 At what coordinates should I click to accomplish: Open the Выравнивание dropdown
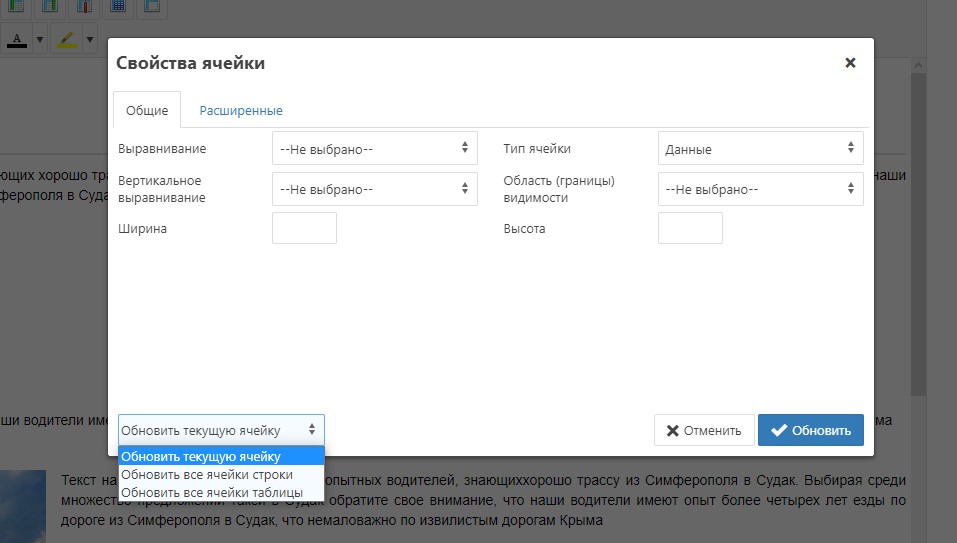pos(375,148)
